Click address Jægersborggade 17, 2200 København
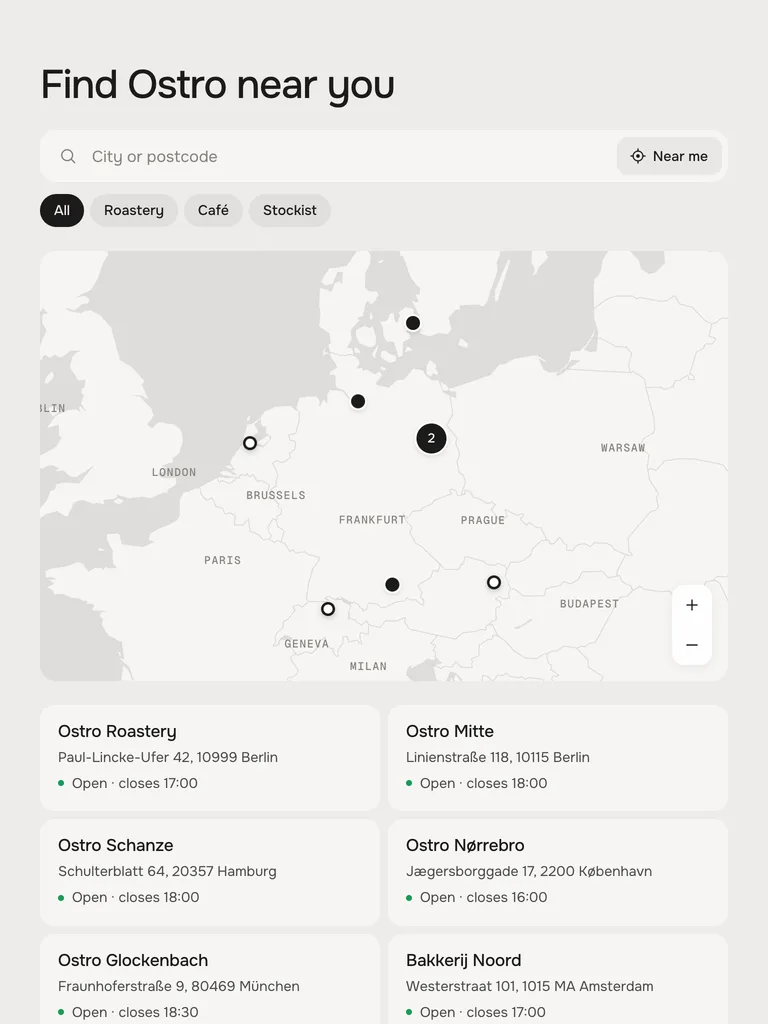The width and height of the screenshot is (768, 1024). tap(529, 871)
